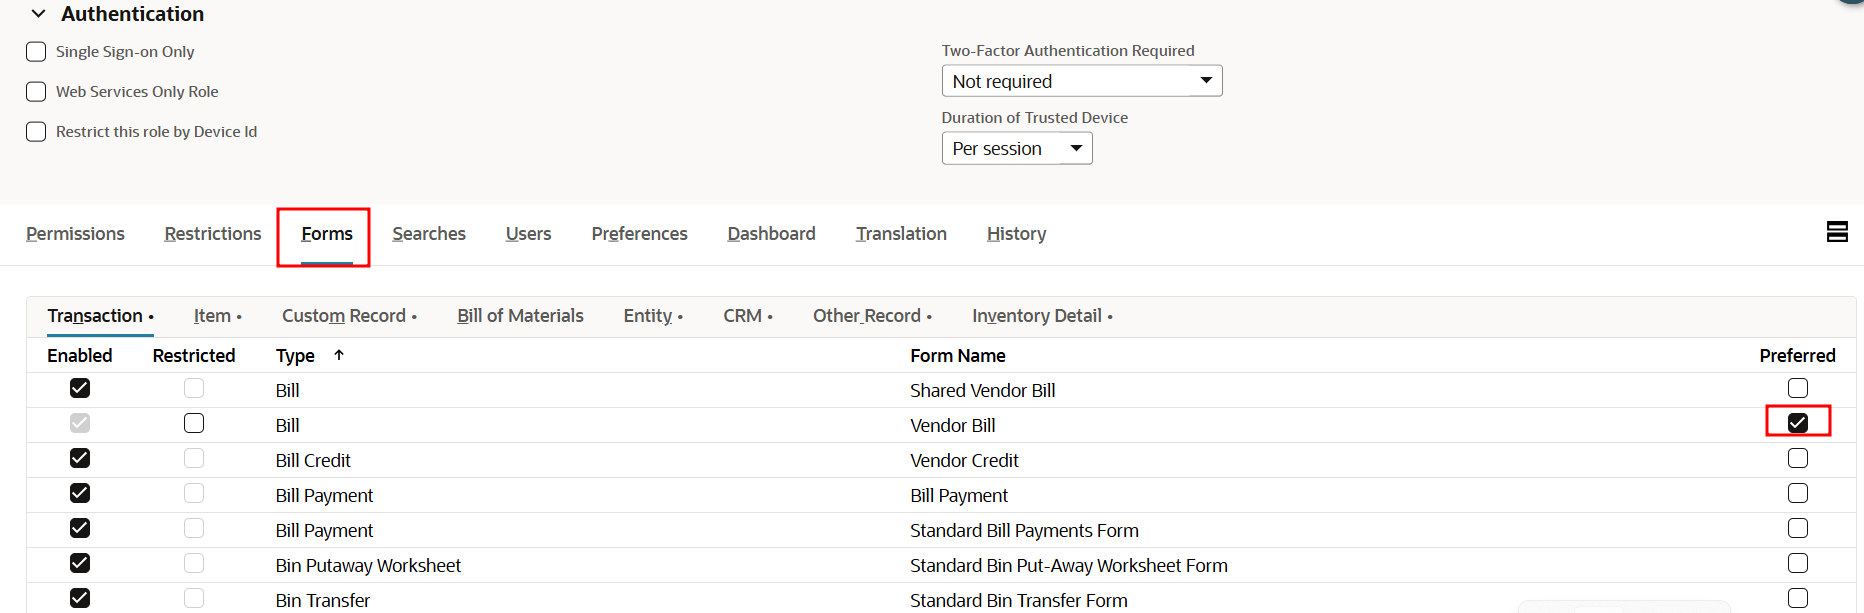Click the Form Name column header
This screenshot has height=613, width=1864.
957,356
